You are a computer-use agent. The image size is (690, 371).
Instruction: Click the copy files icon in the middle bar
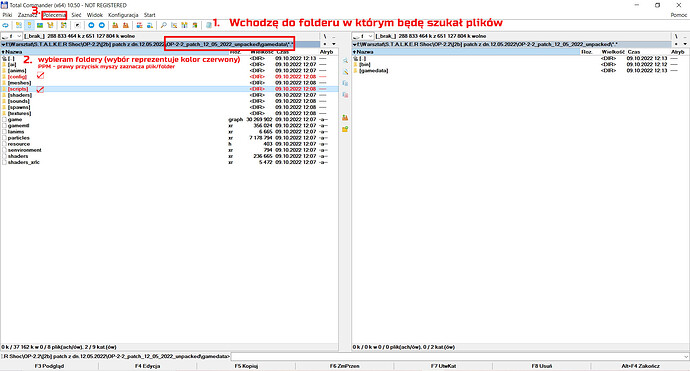pyautogui.click(x=345, y=83)
